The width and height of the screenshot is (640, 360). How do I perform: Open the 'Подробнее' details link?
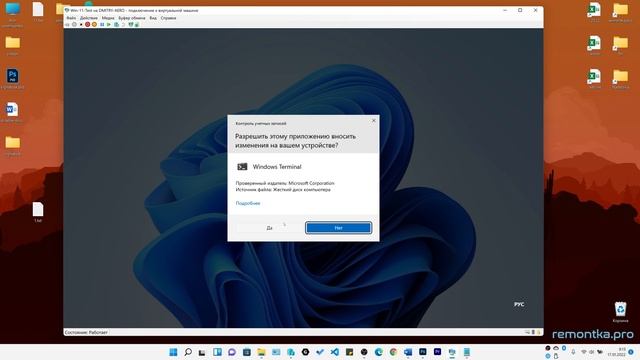coord(248,203)
